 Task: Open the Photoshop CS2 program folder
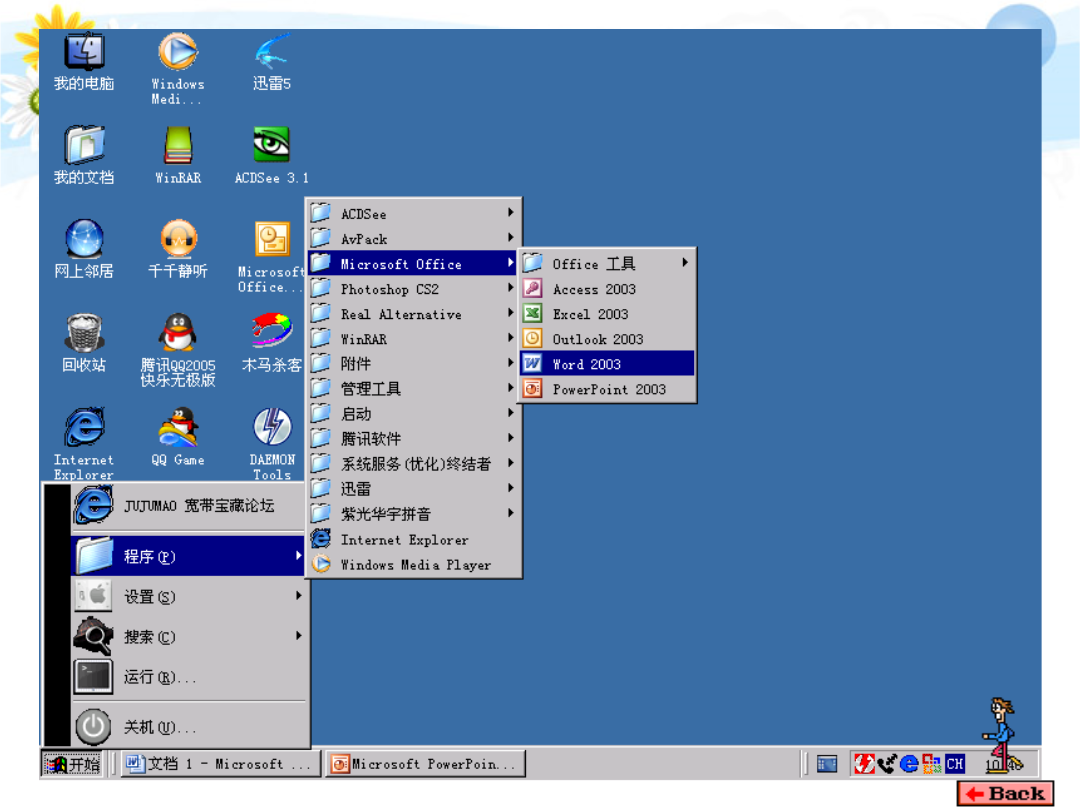(413, 289)
